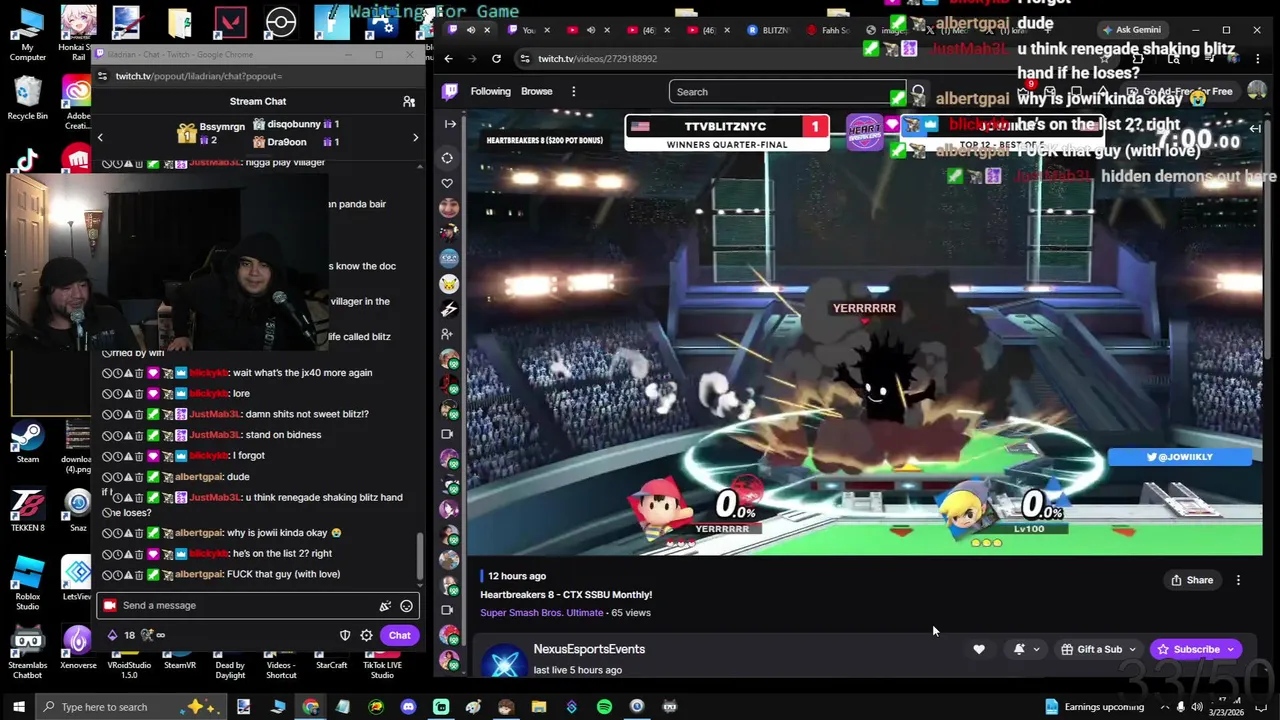1280x720 pixels.
Task: Go to next gift leaderboard entry
Action: [416, 137]
